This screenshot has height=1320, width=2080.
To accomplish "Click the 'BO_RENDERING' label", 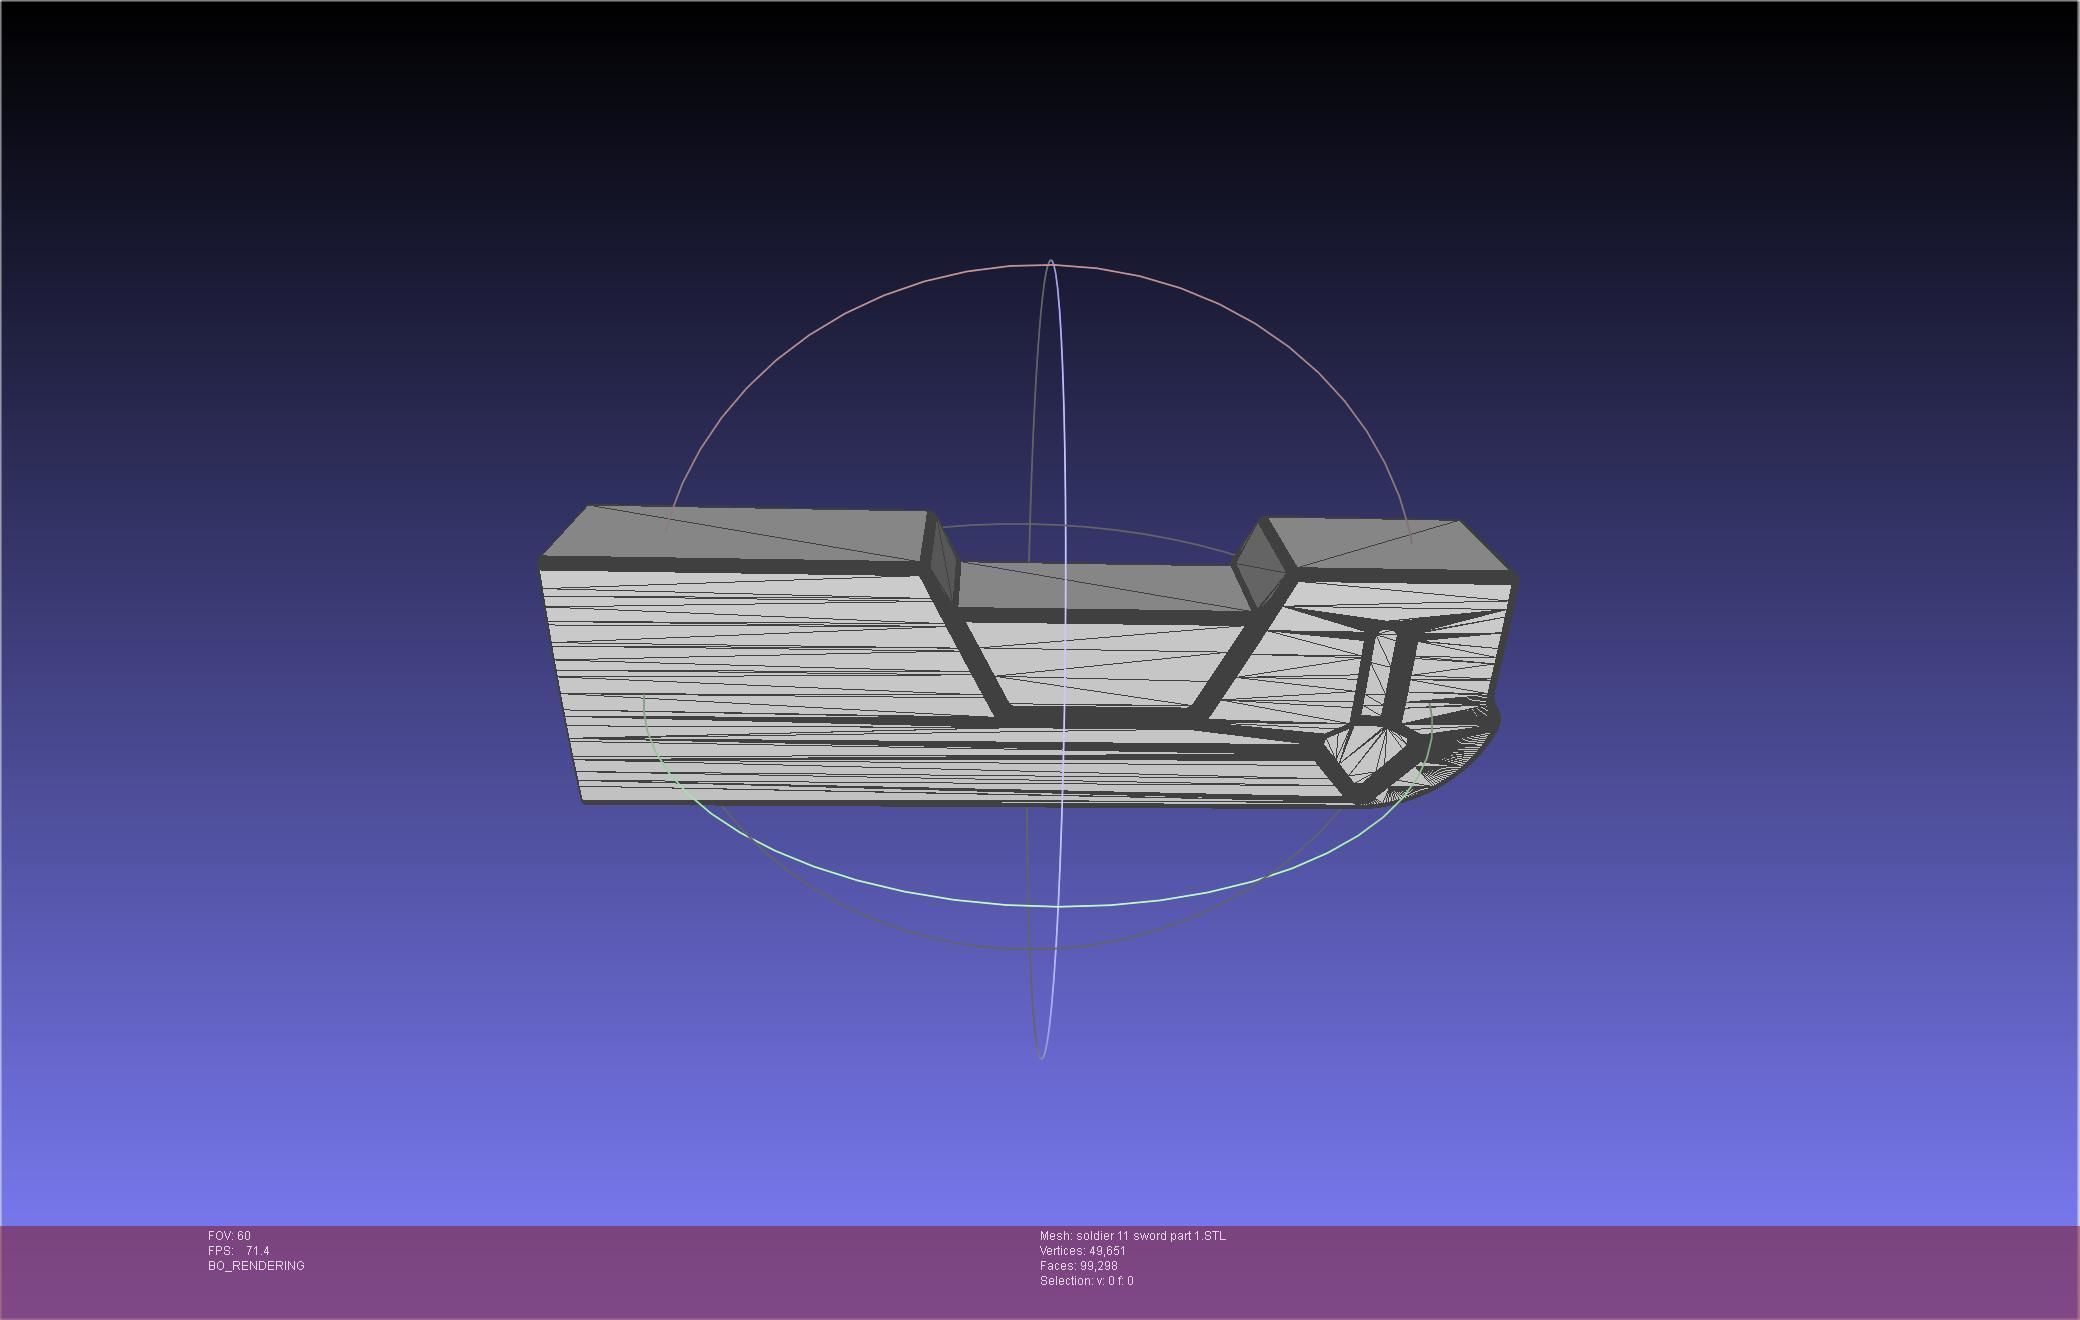I will (256, 1266).
